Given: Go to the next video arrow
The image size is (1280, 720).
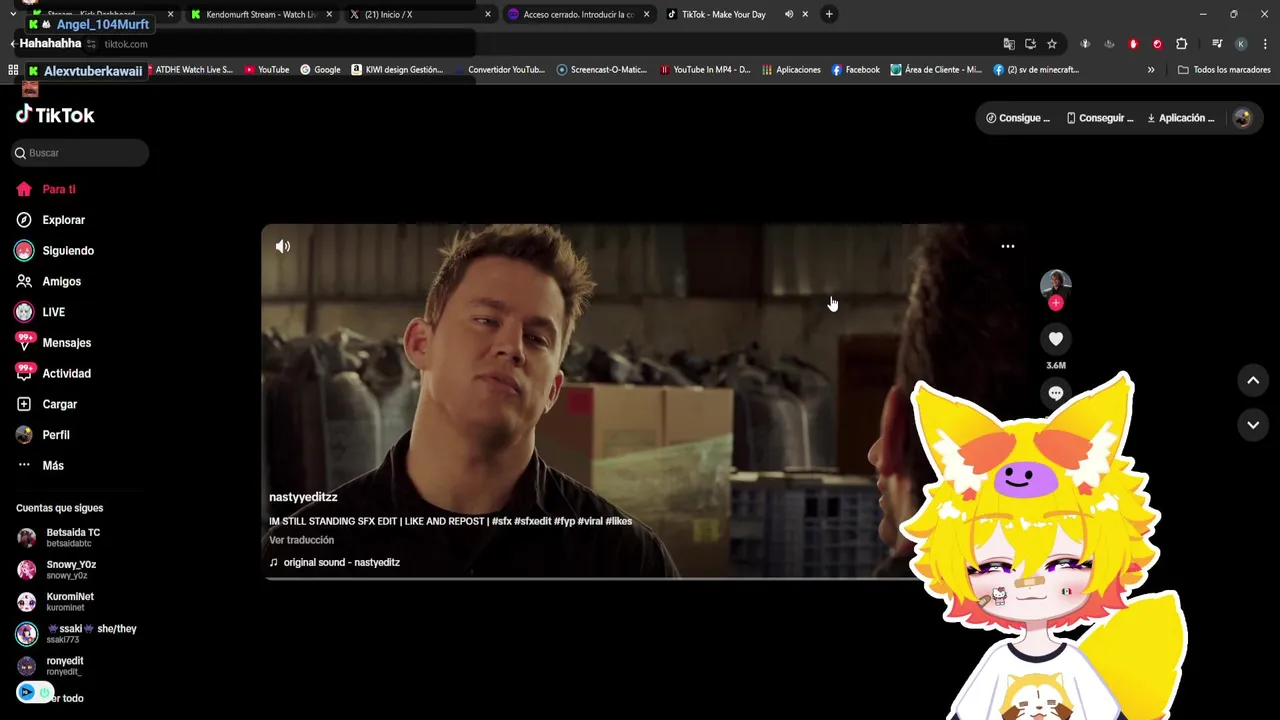Looking at the screenshot, I should click(x=1253, y=425).
